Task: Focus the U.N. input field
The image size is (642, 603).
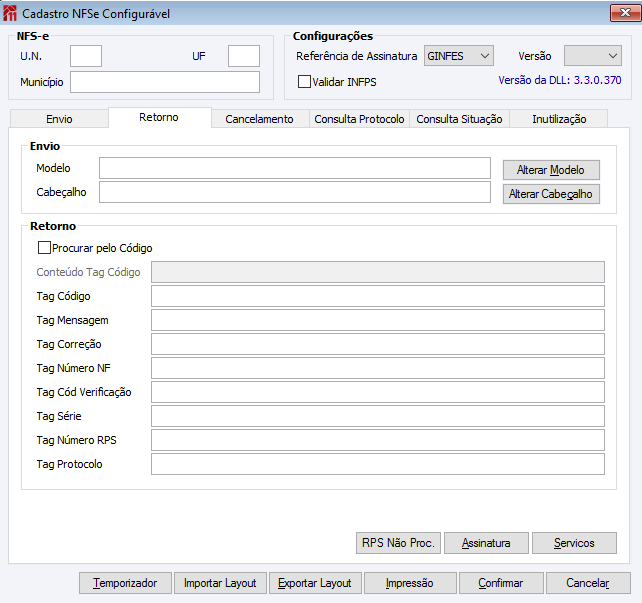Action: pyautogui.click(x=86, y=56)
